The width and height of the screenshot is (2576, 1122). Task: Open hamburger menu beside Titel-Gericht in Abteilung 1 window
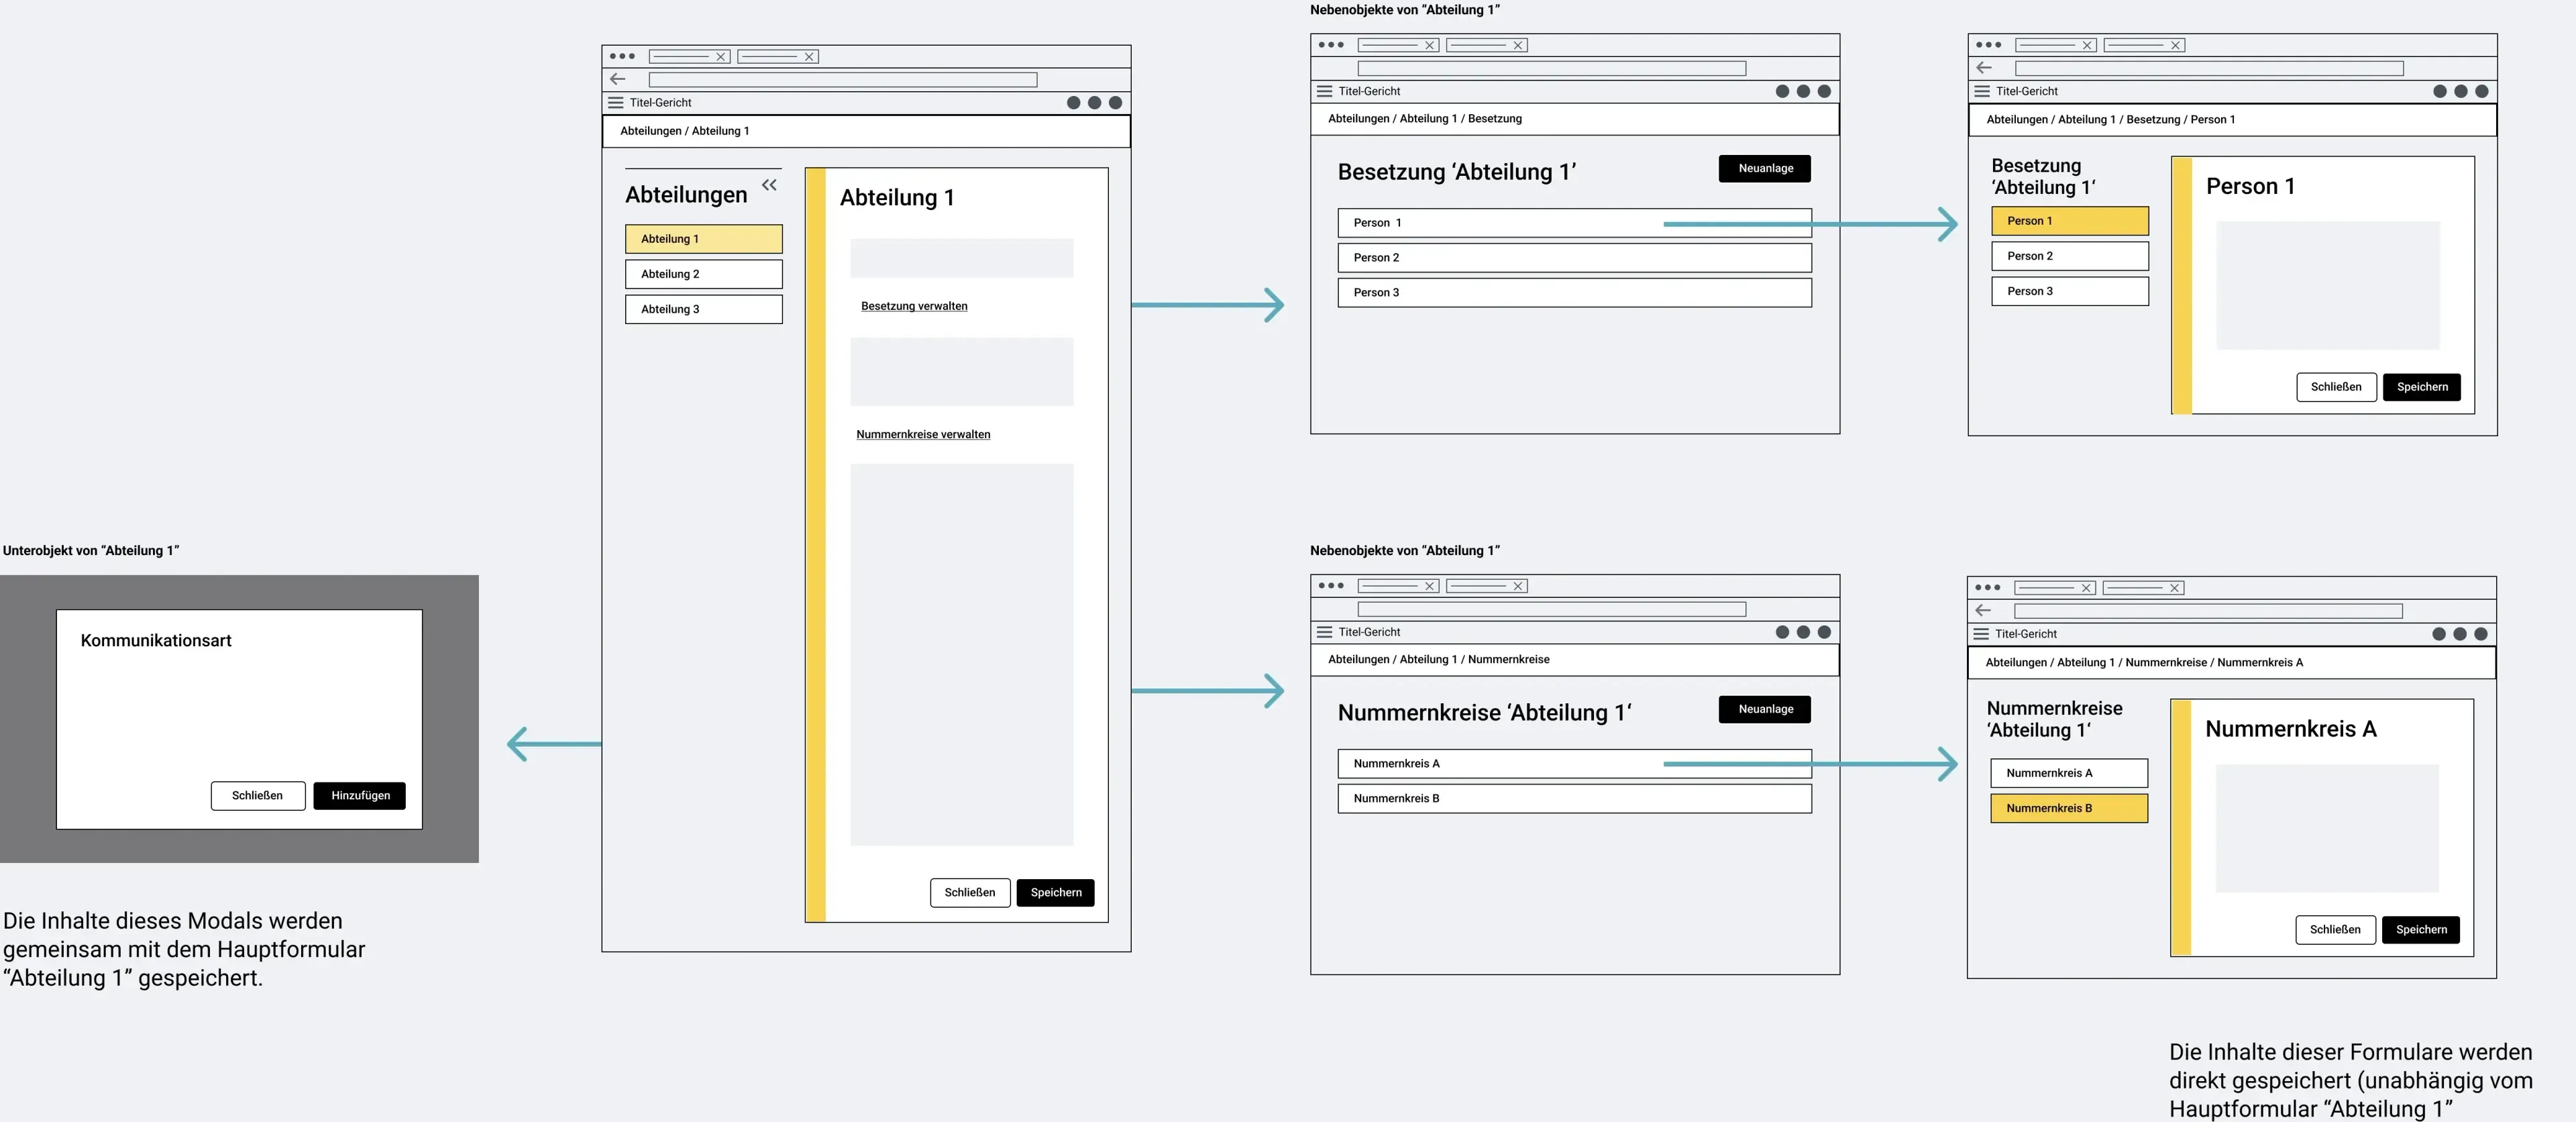(616, 103)
